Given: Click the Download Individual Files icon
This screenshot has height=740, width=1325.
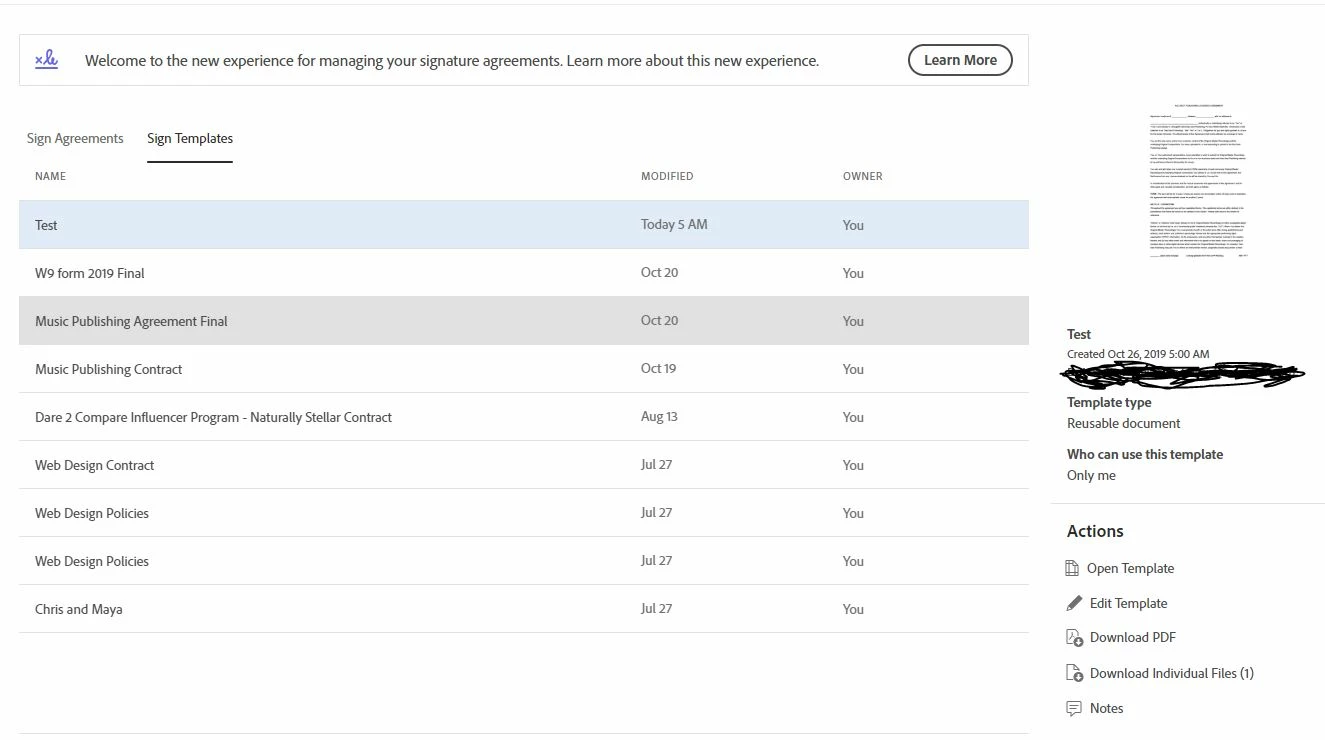Looking at the screenshot, I should click(1075, 673).
